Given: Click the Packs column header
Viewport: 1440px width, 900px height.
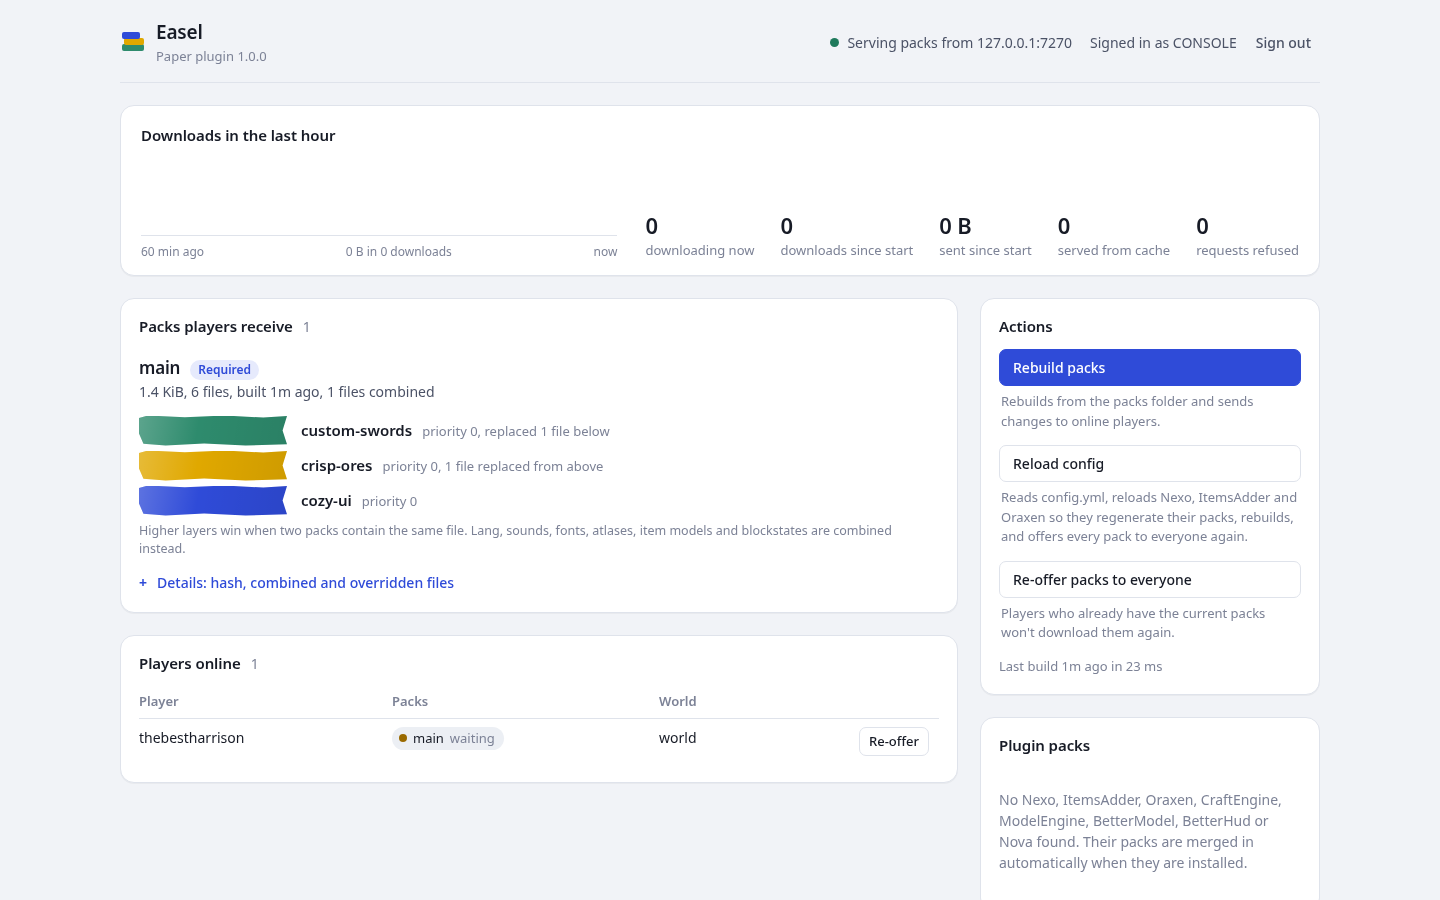Looking at the screenshot, I should tap(410, 702).
